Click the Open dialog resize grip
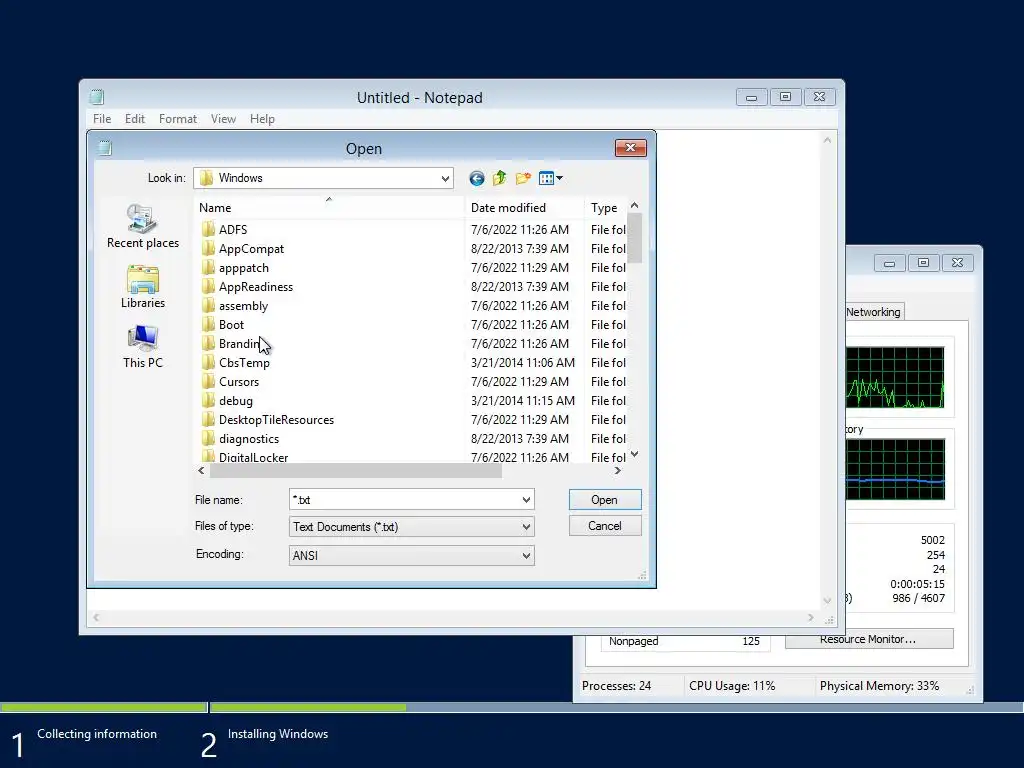 point(642,575)
